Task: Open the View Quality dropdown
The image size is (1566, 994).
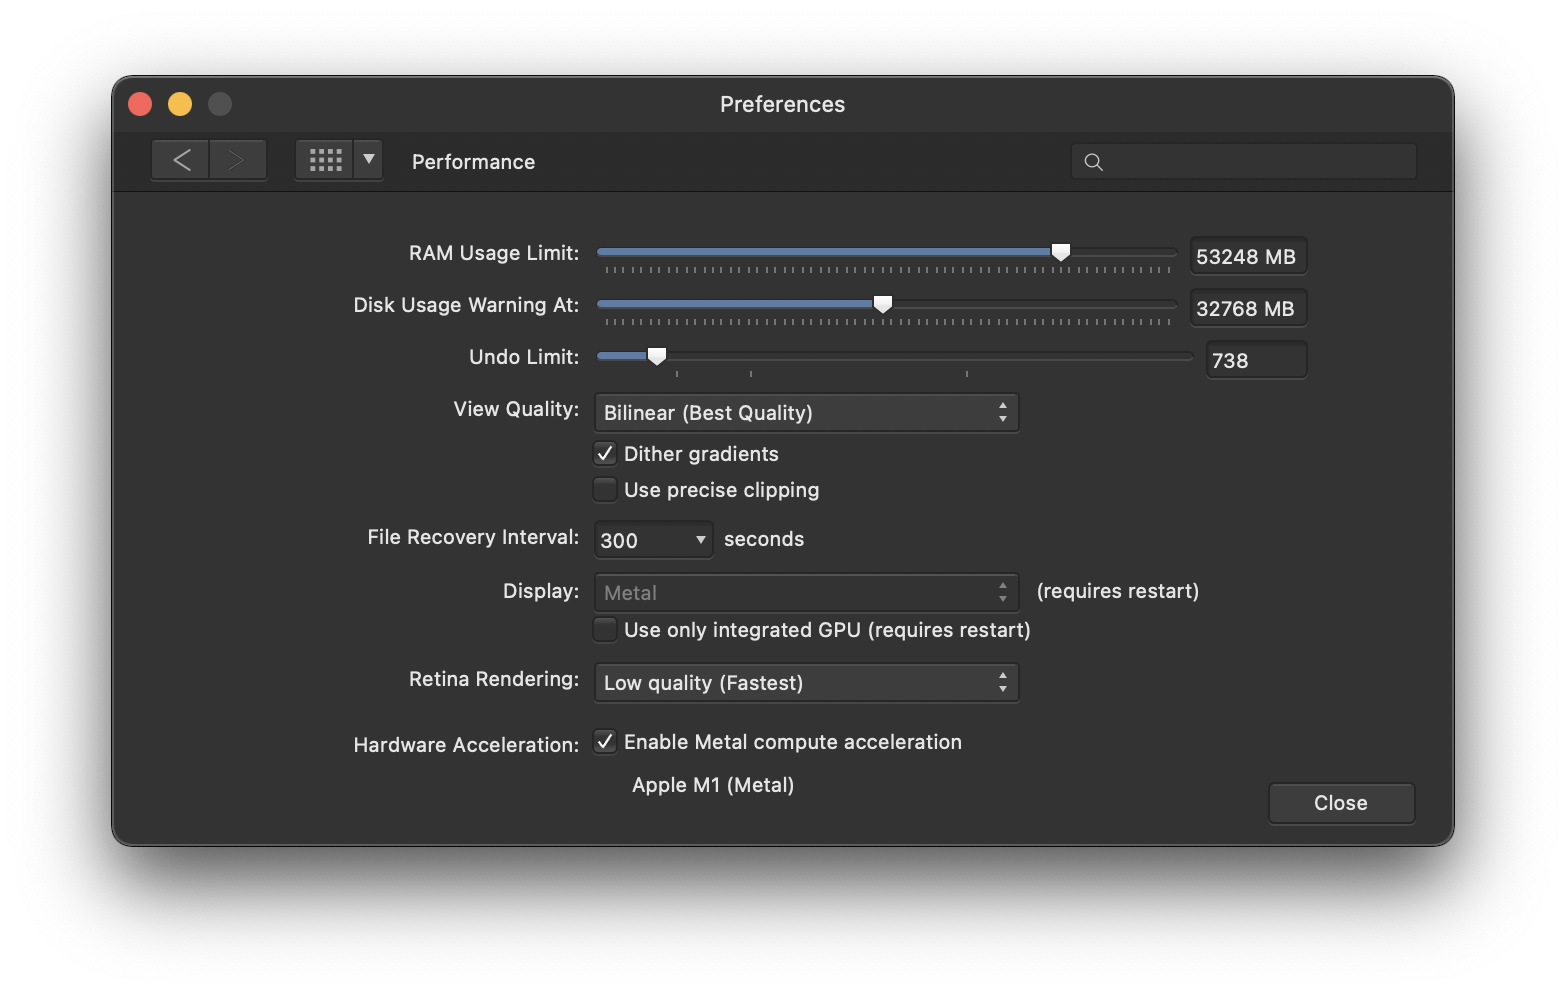Action: [x=806, y=413]
